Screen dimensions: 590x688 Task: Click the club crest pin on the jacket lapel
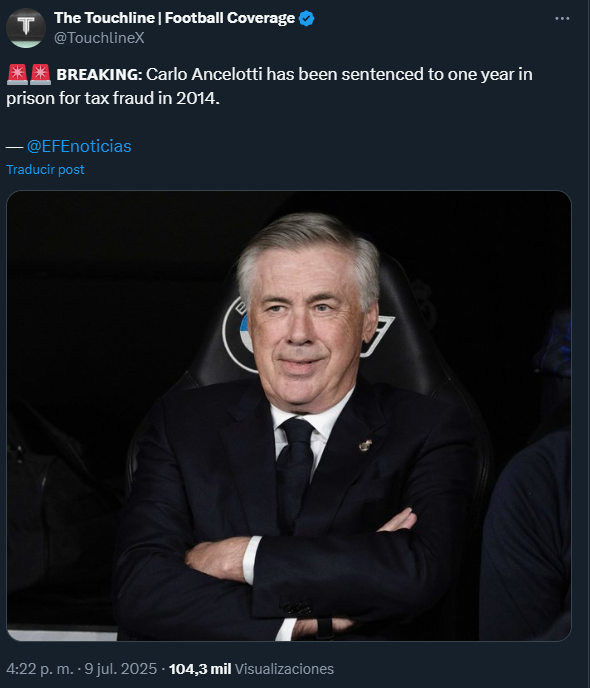coord(365,445)
